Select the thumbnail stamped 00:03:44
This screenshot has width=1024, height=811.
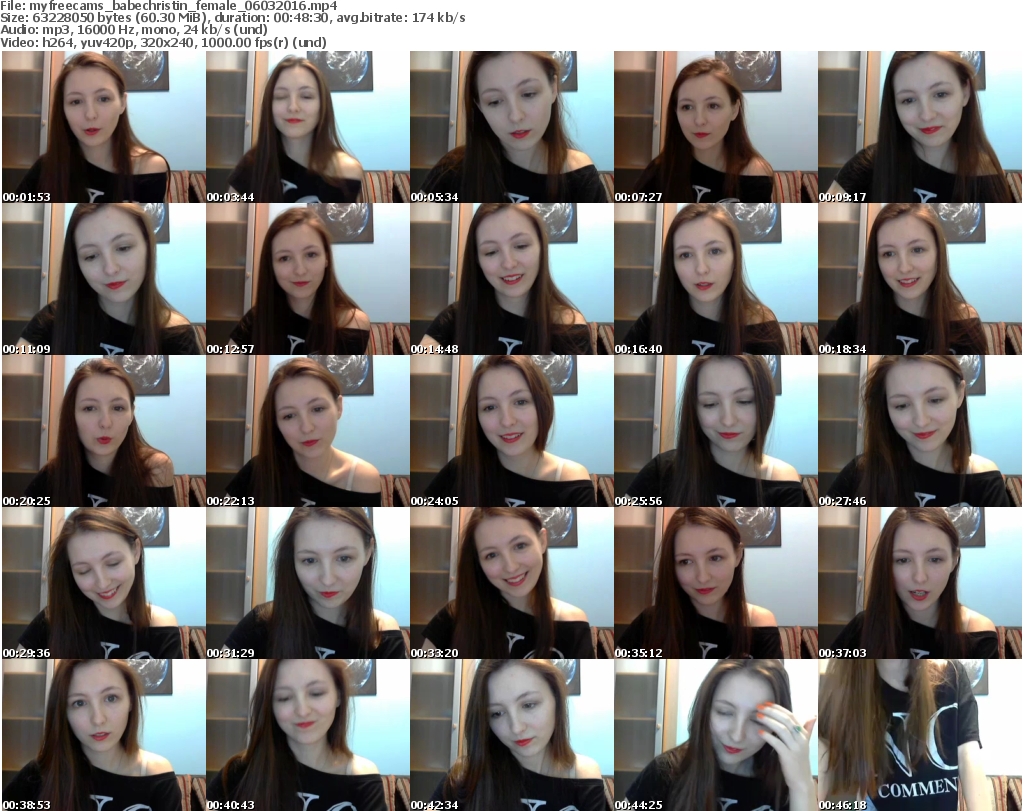[308, 127]
